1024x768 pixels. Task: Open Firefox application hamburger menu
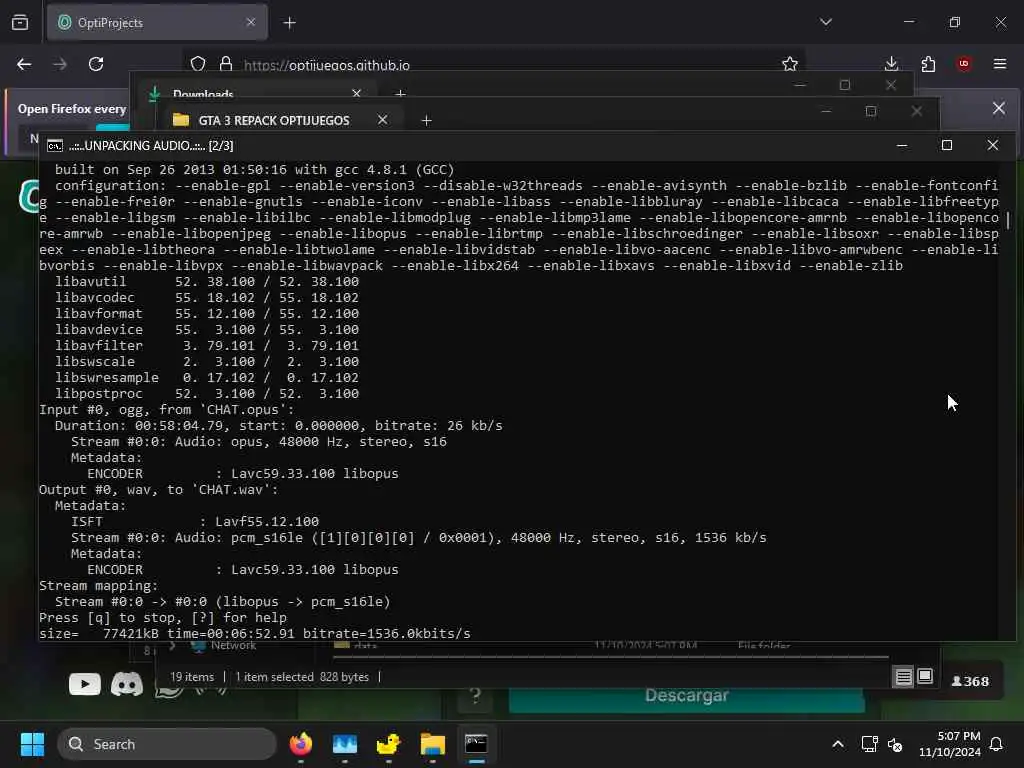(x=1000, y=64)
